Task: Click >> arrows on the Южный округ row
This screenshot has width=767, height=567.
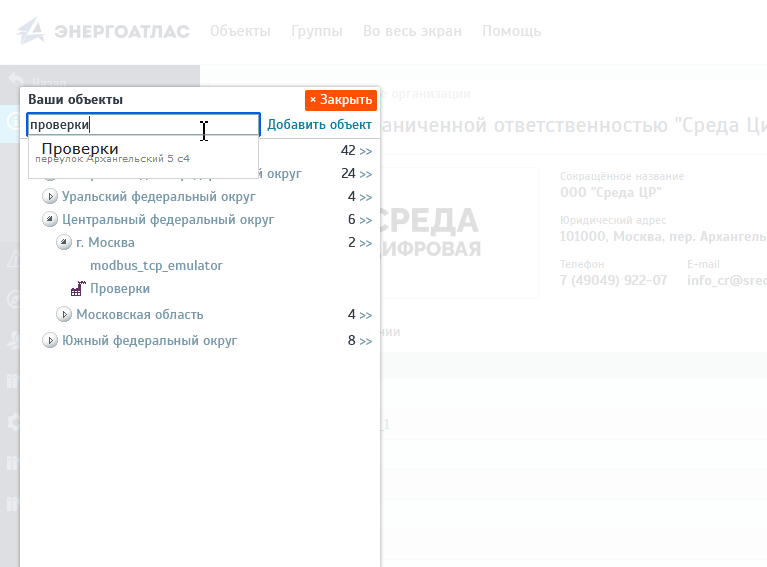Action: pyautogui.click(x=366, y=342)
